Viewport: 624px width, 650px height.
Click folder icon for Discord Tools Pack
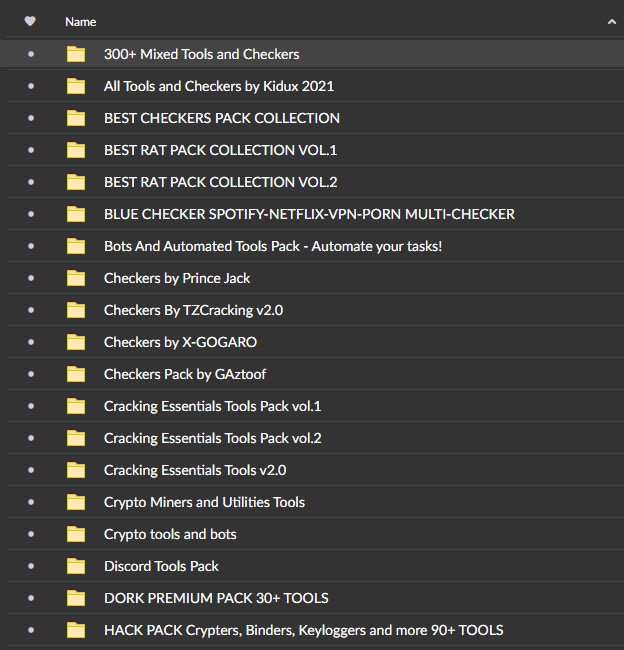[76, 565]
